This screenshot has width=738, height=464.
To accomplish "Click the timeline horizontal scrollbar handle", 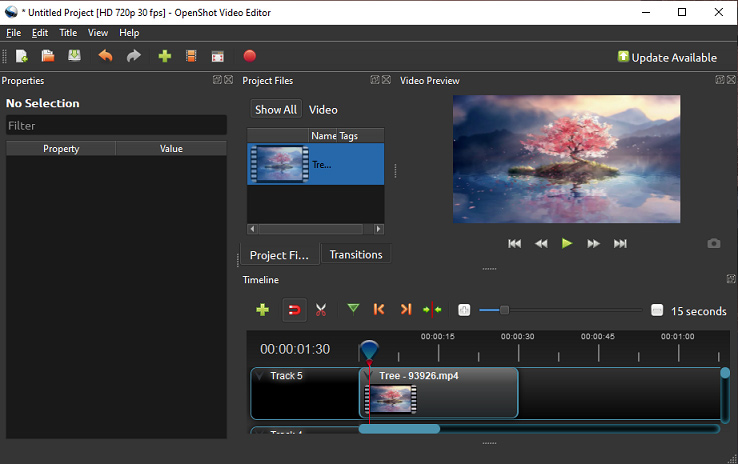I will 399,429.
